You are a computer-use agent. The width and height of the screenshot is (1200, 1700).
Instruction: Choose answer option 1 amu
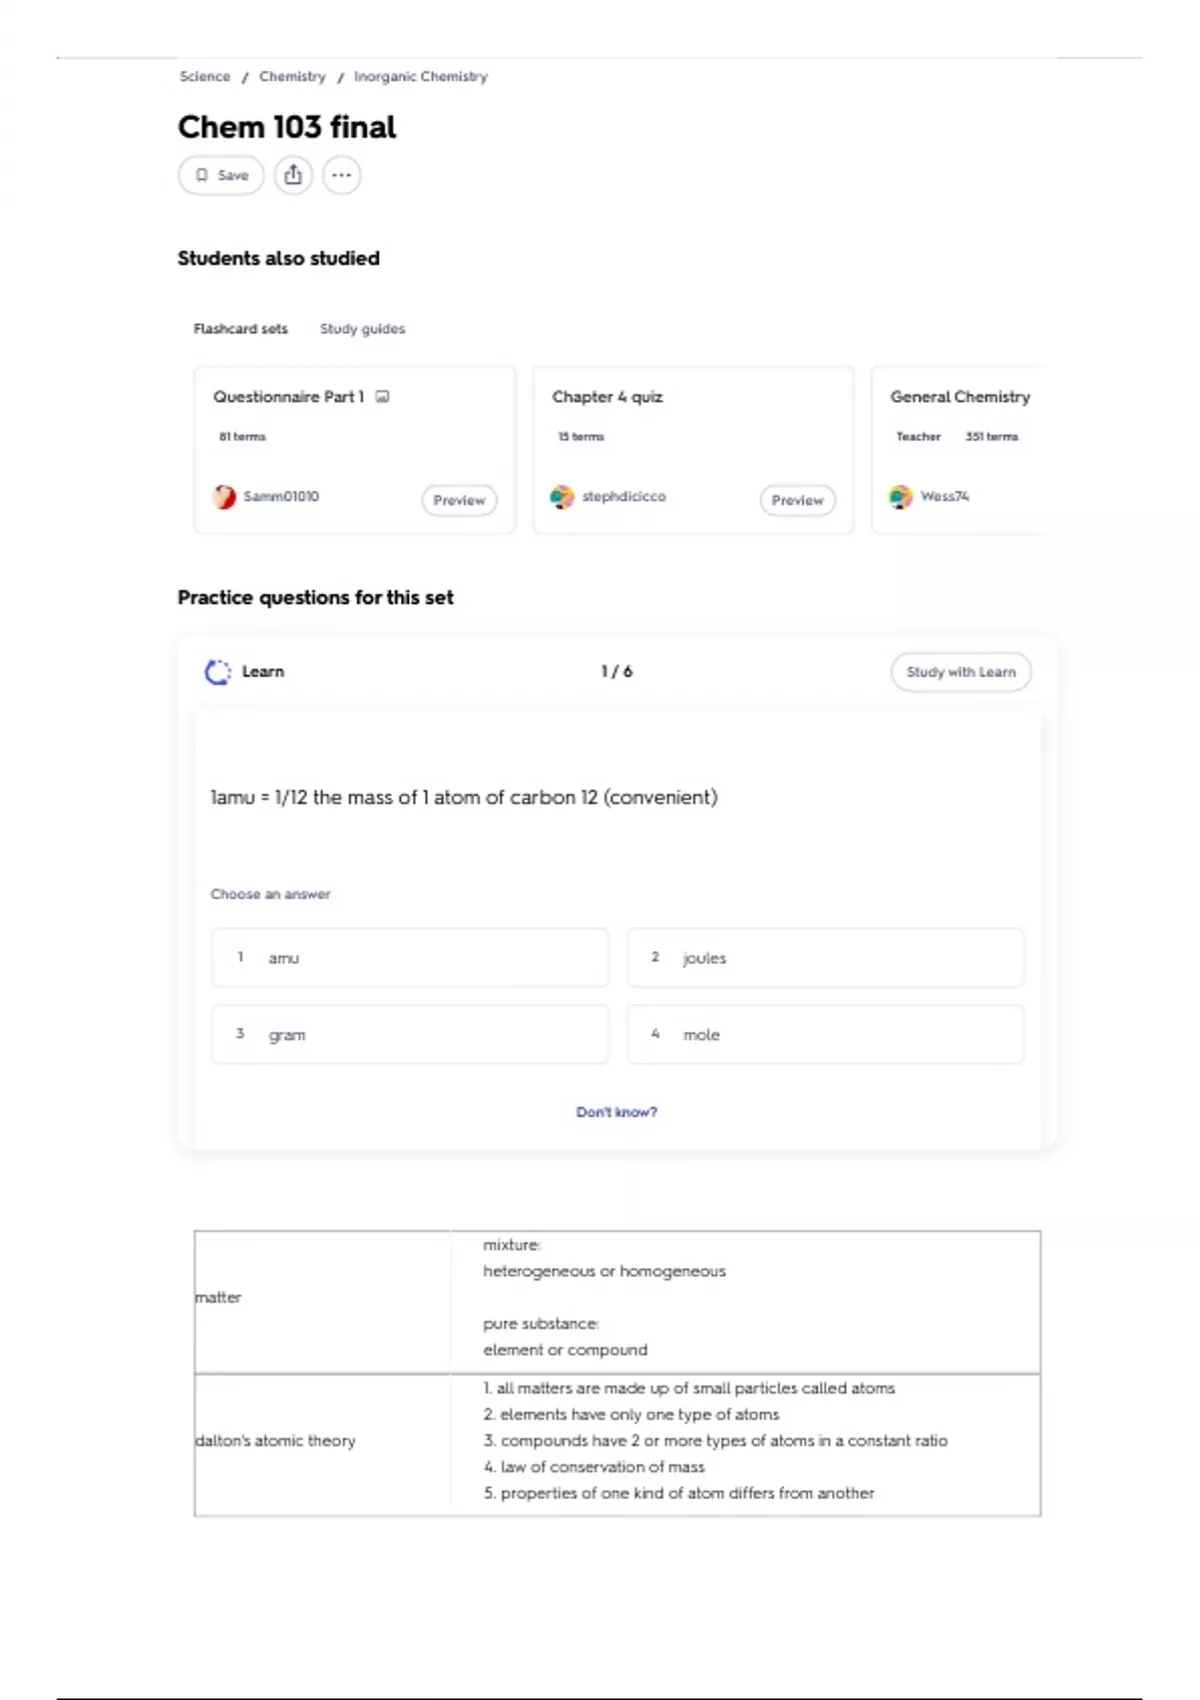(x=410, y=958)
